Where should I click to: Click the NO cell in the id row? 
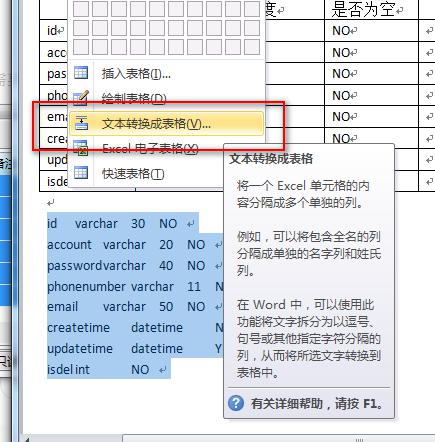371,31
